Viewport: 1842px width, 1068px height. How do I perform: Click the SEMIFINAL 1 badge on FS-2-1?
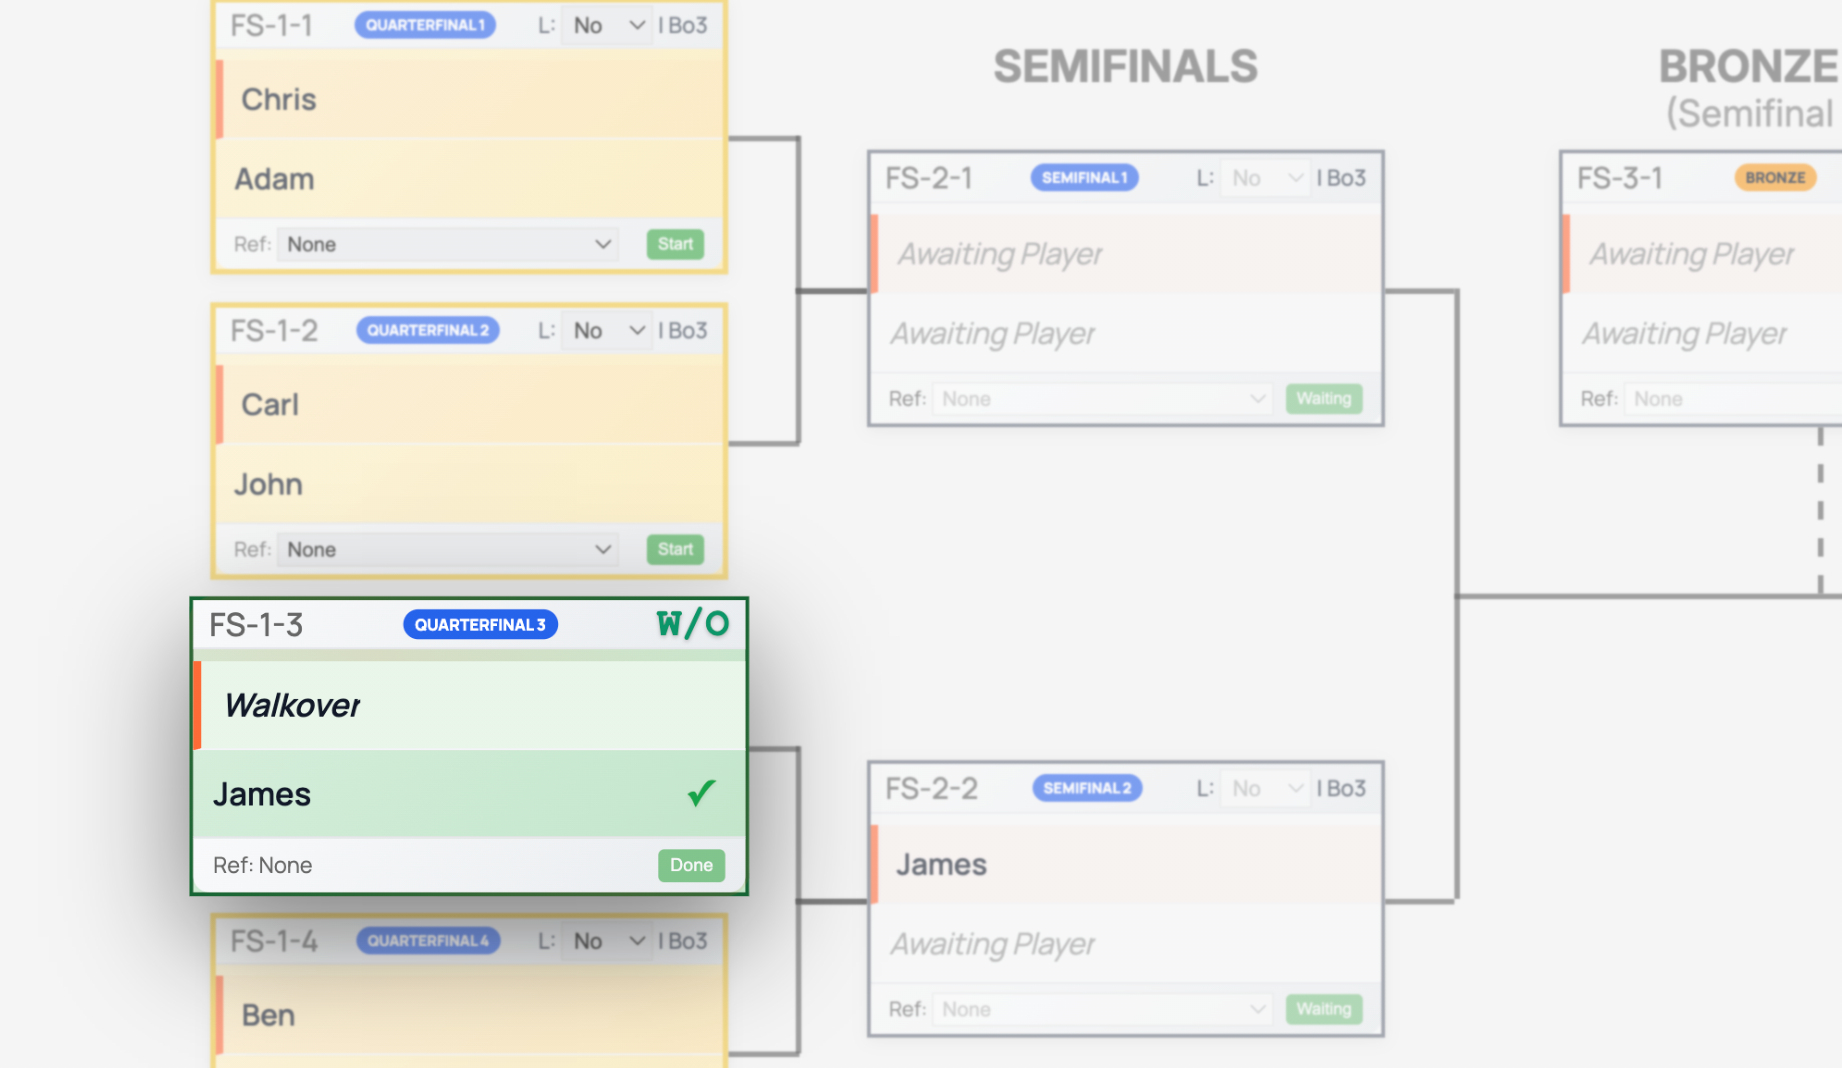tap(1084, 178)
